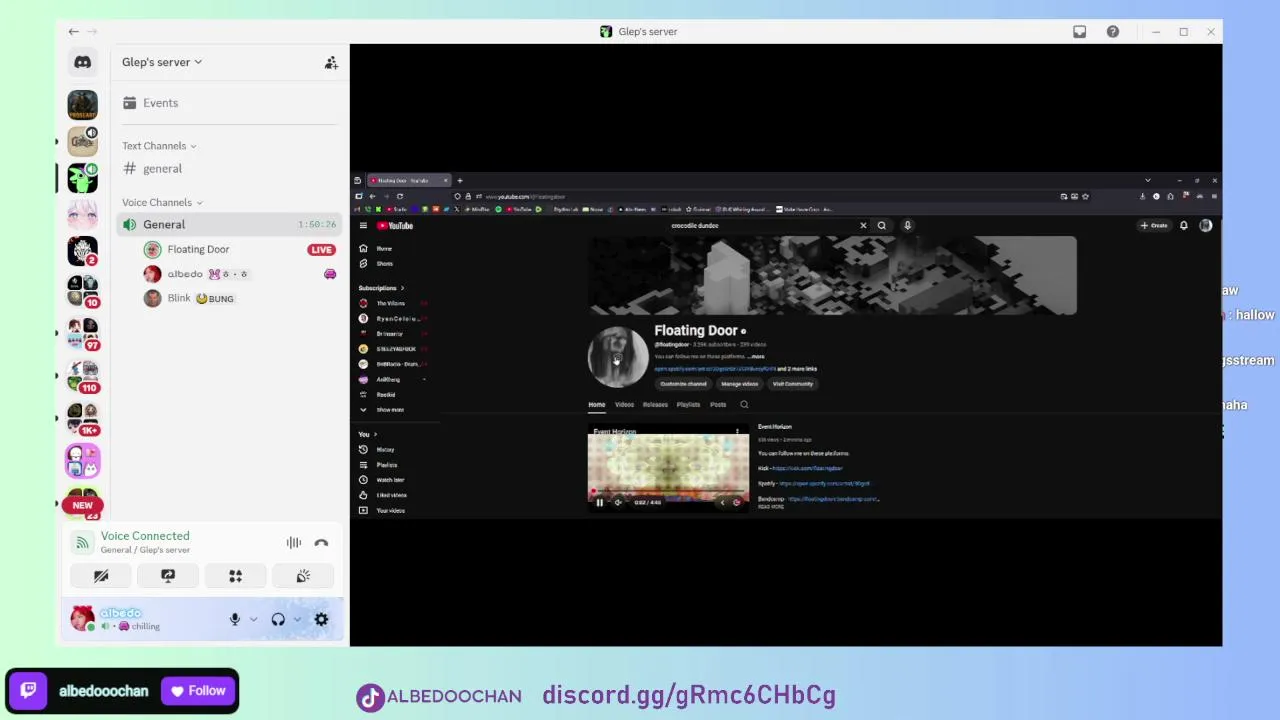Image resolution: width=1280 pixels, height=720 pixels.
Task: Open the YouTube hamburger guide menu
Action: [363, 226]
